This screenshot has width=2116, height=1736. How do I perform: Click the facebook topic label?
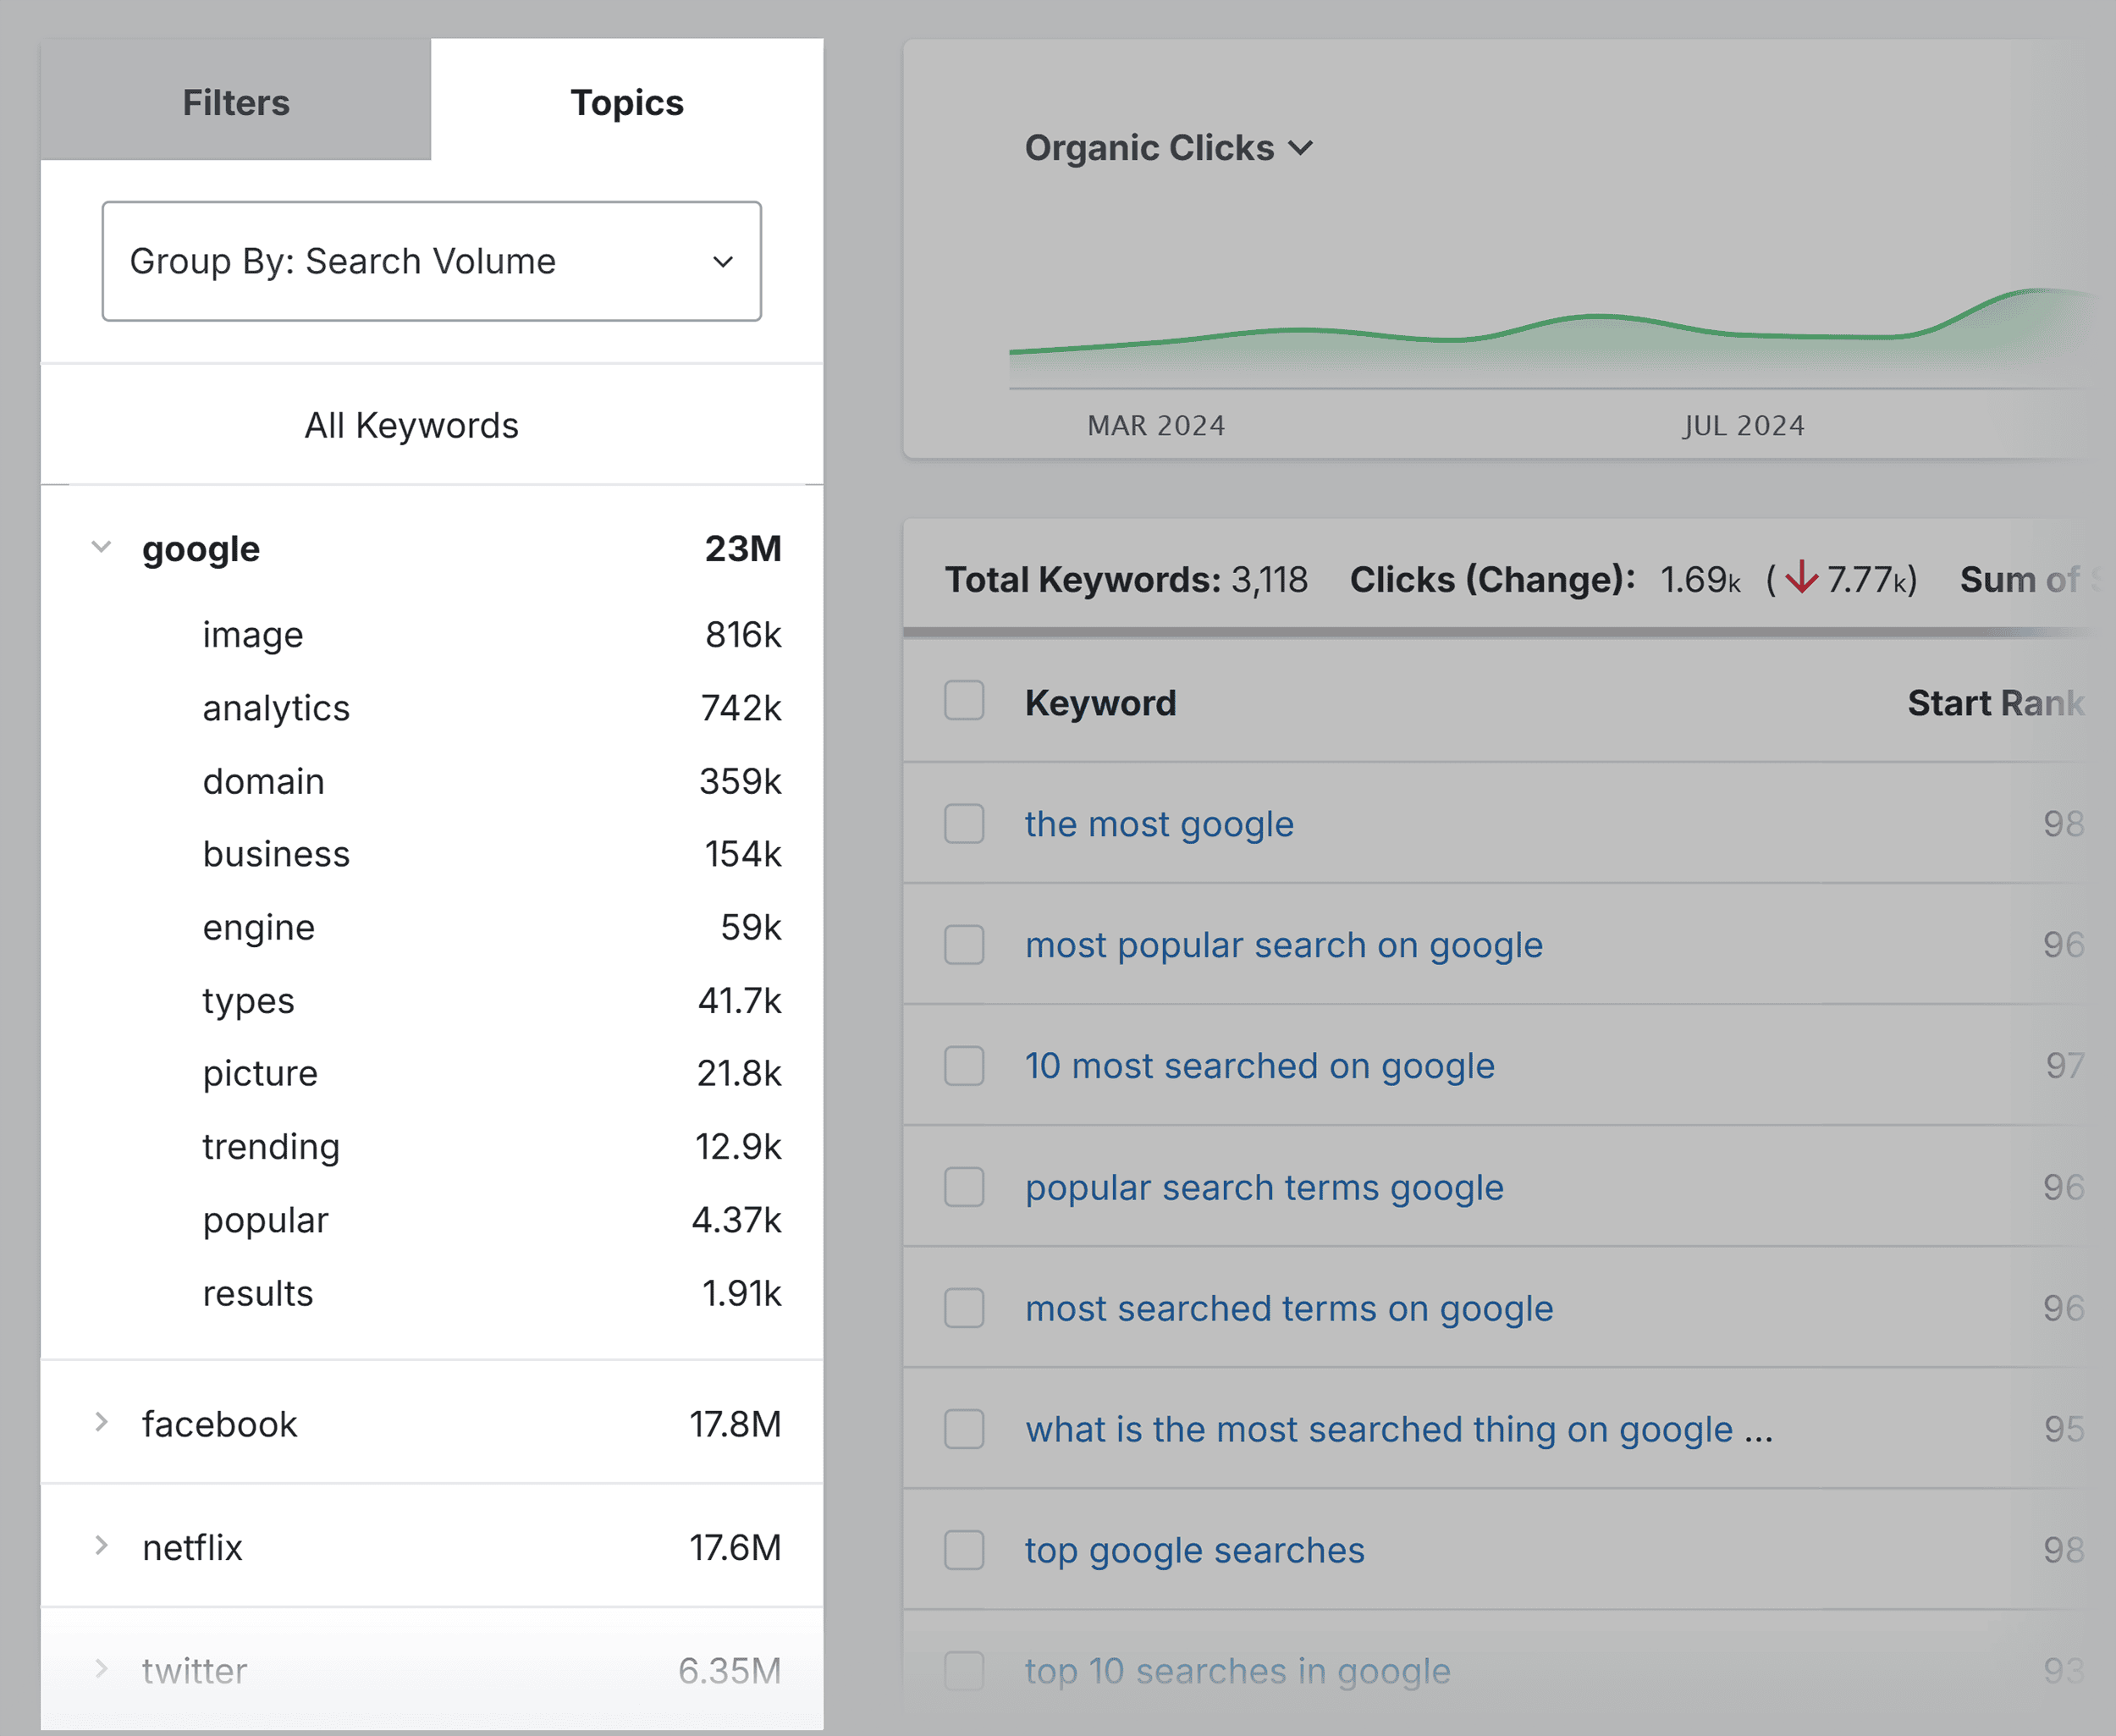[219, 1424]
